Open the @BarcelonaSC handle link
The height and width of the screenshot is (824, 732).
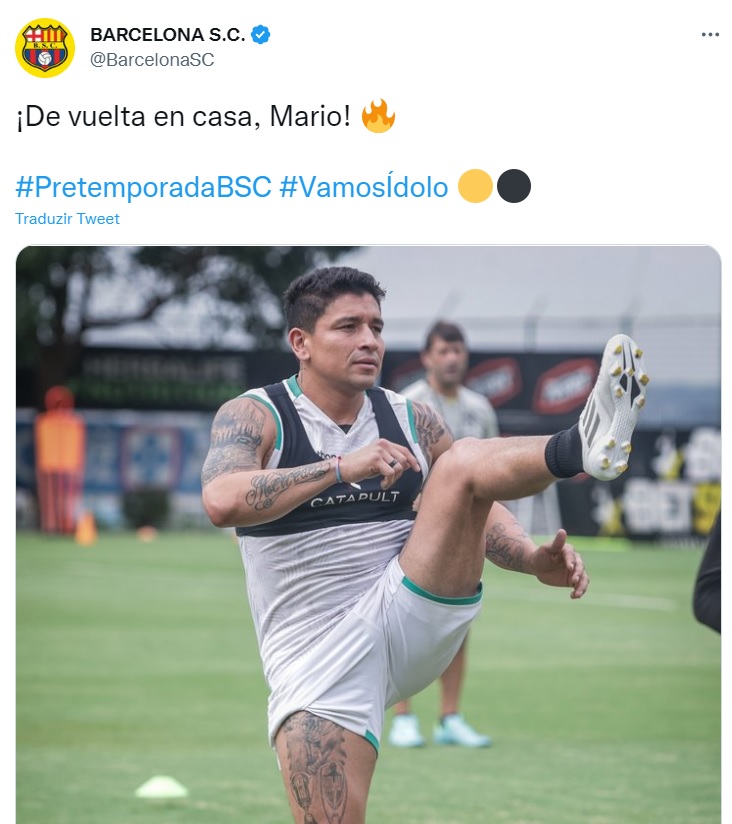coord(152,59)
